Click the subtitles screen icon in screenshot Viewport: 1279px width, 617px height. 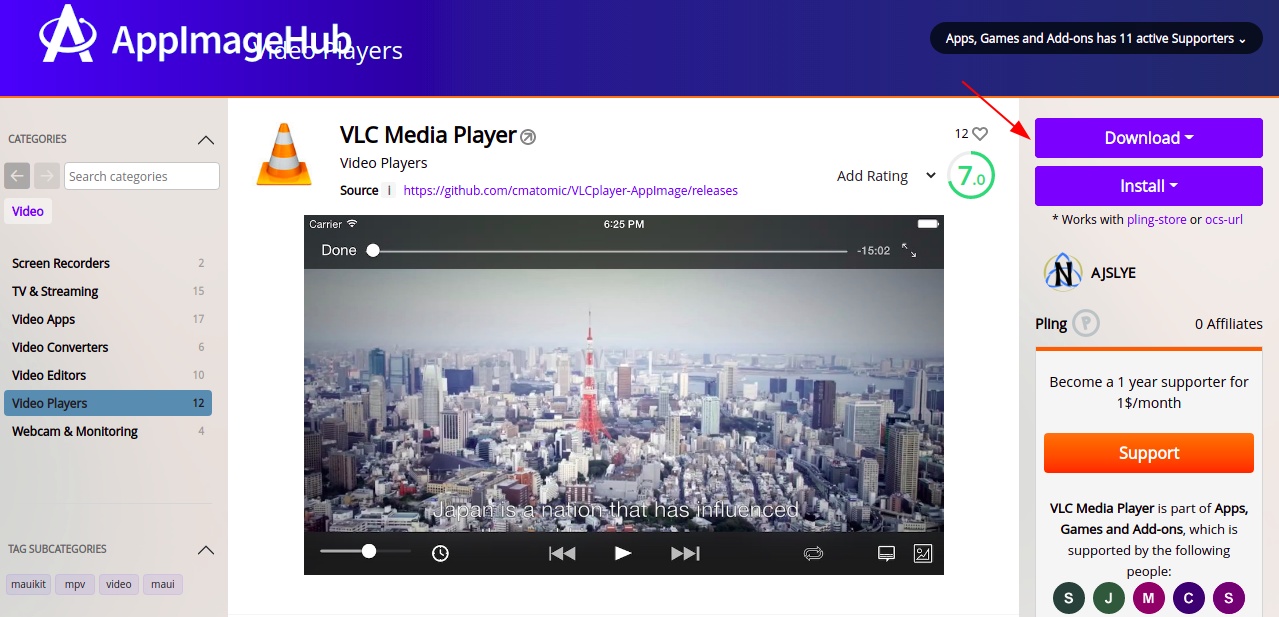coord(886,553)
